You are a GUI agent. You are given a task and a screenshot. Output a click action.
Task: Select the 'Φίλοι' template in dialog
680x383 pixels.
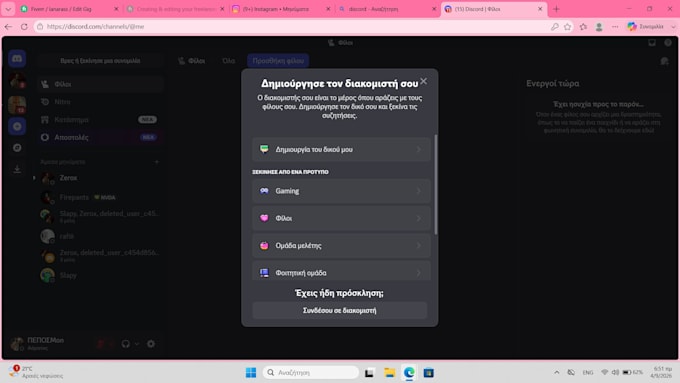point(341,218)
